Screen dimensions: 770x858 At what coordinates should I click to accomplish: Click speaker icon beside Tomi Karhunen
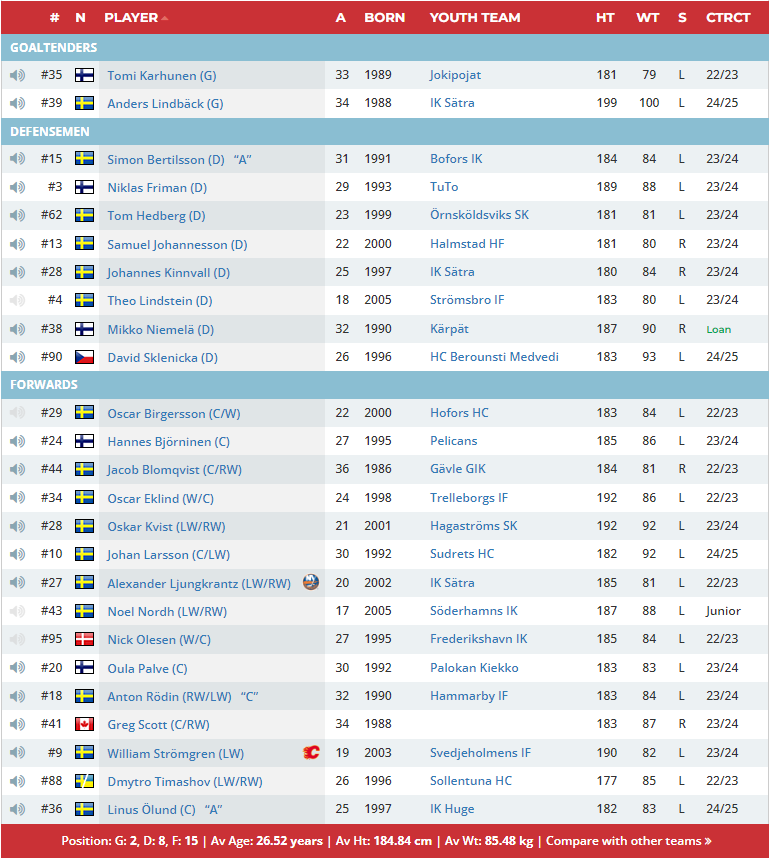click(x=17, y=75)
